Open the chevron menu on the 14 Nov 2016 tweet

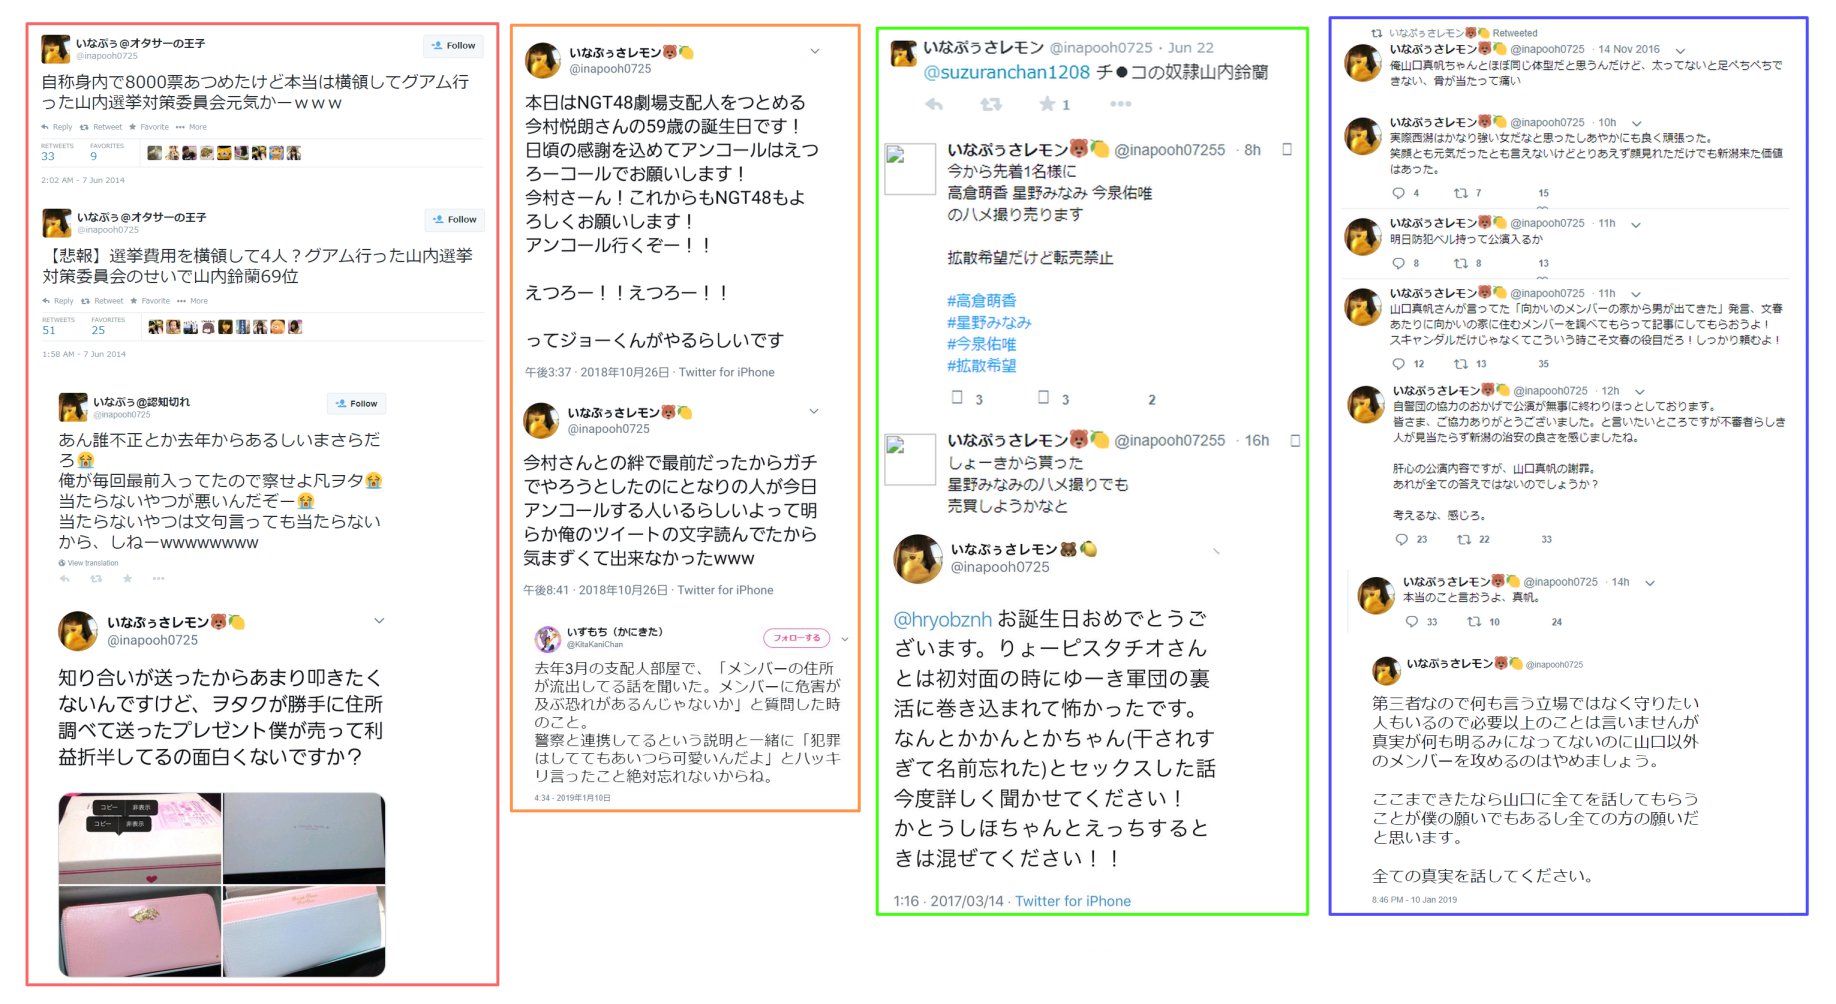point(1680,50)
